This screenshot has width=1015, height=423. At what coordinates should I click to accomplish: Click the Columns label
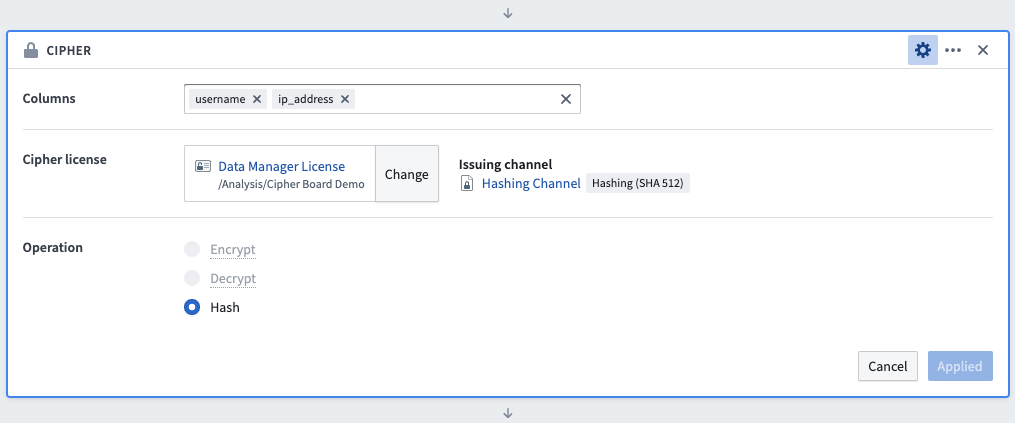[x=49, y=98]
